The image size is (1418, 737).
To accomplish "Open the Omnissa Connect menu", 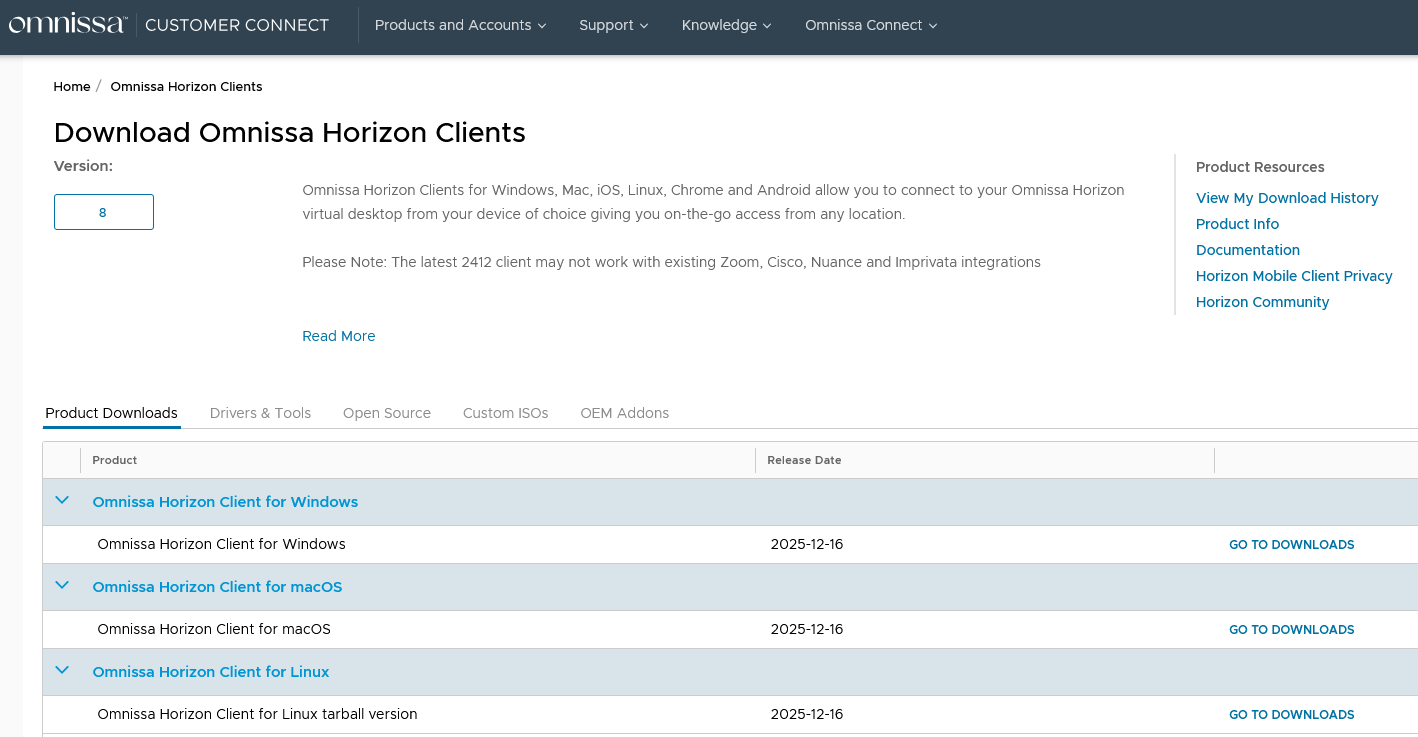I will (x=870, y=25).
